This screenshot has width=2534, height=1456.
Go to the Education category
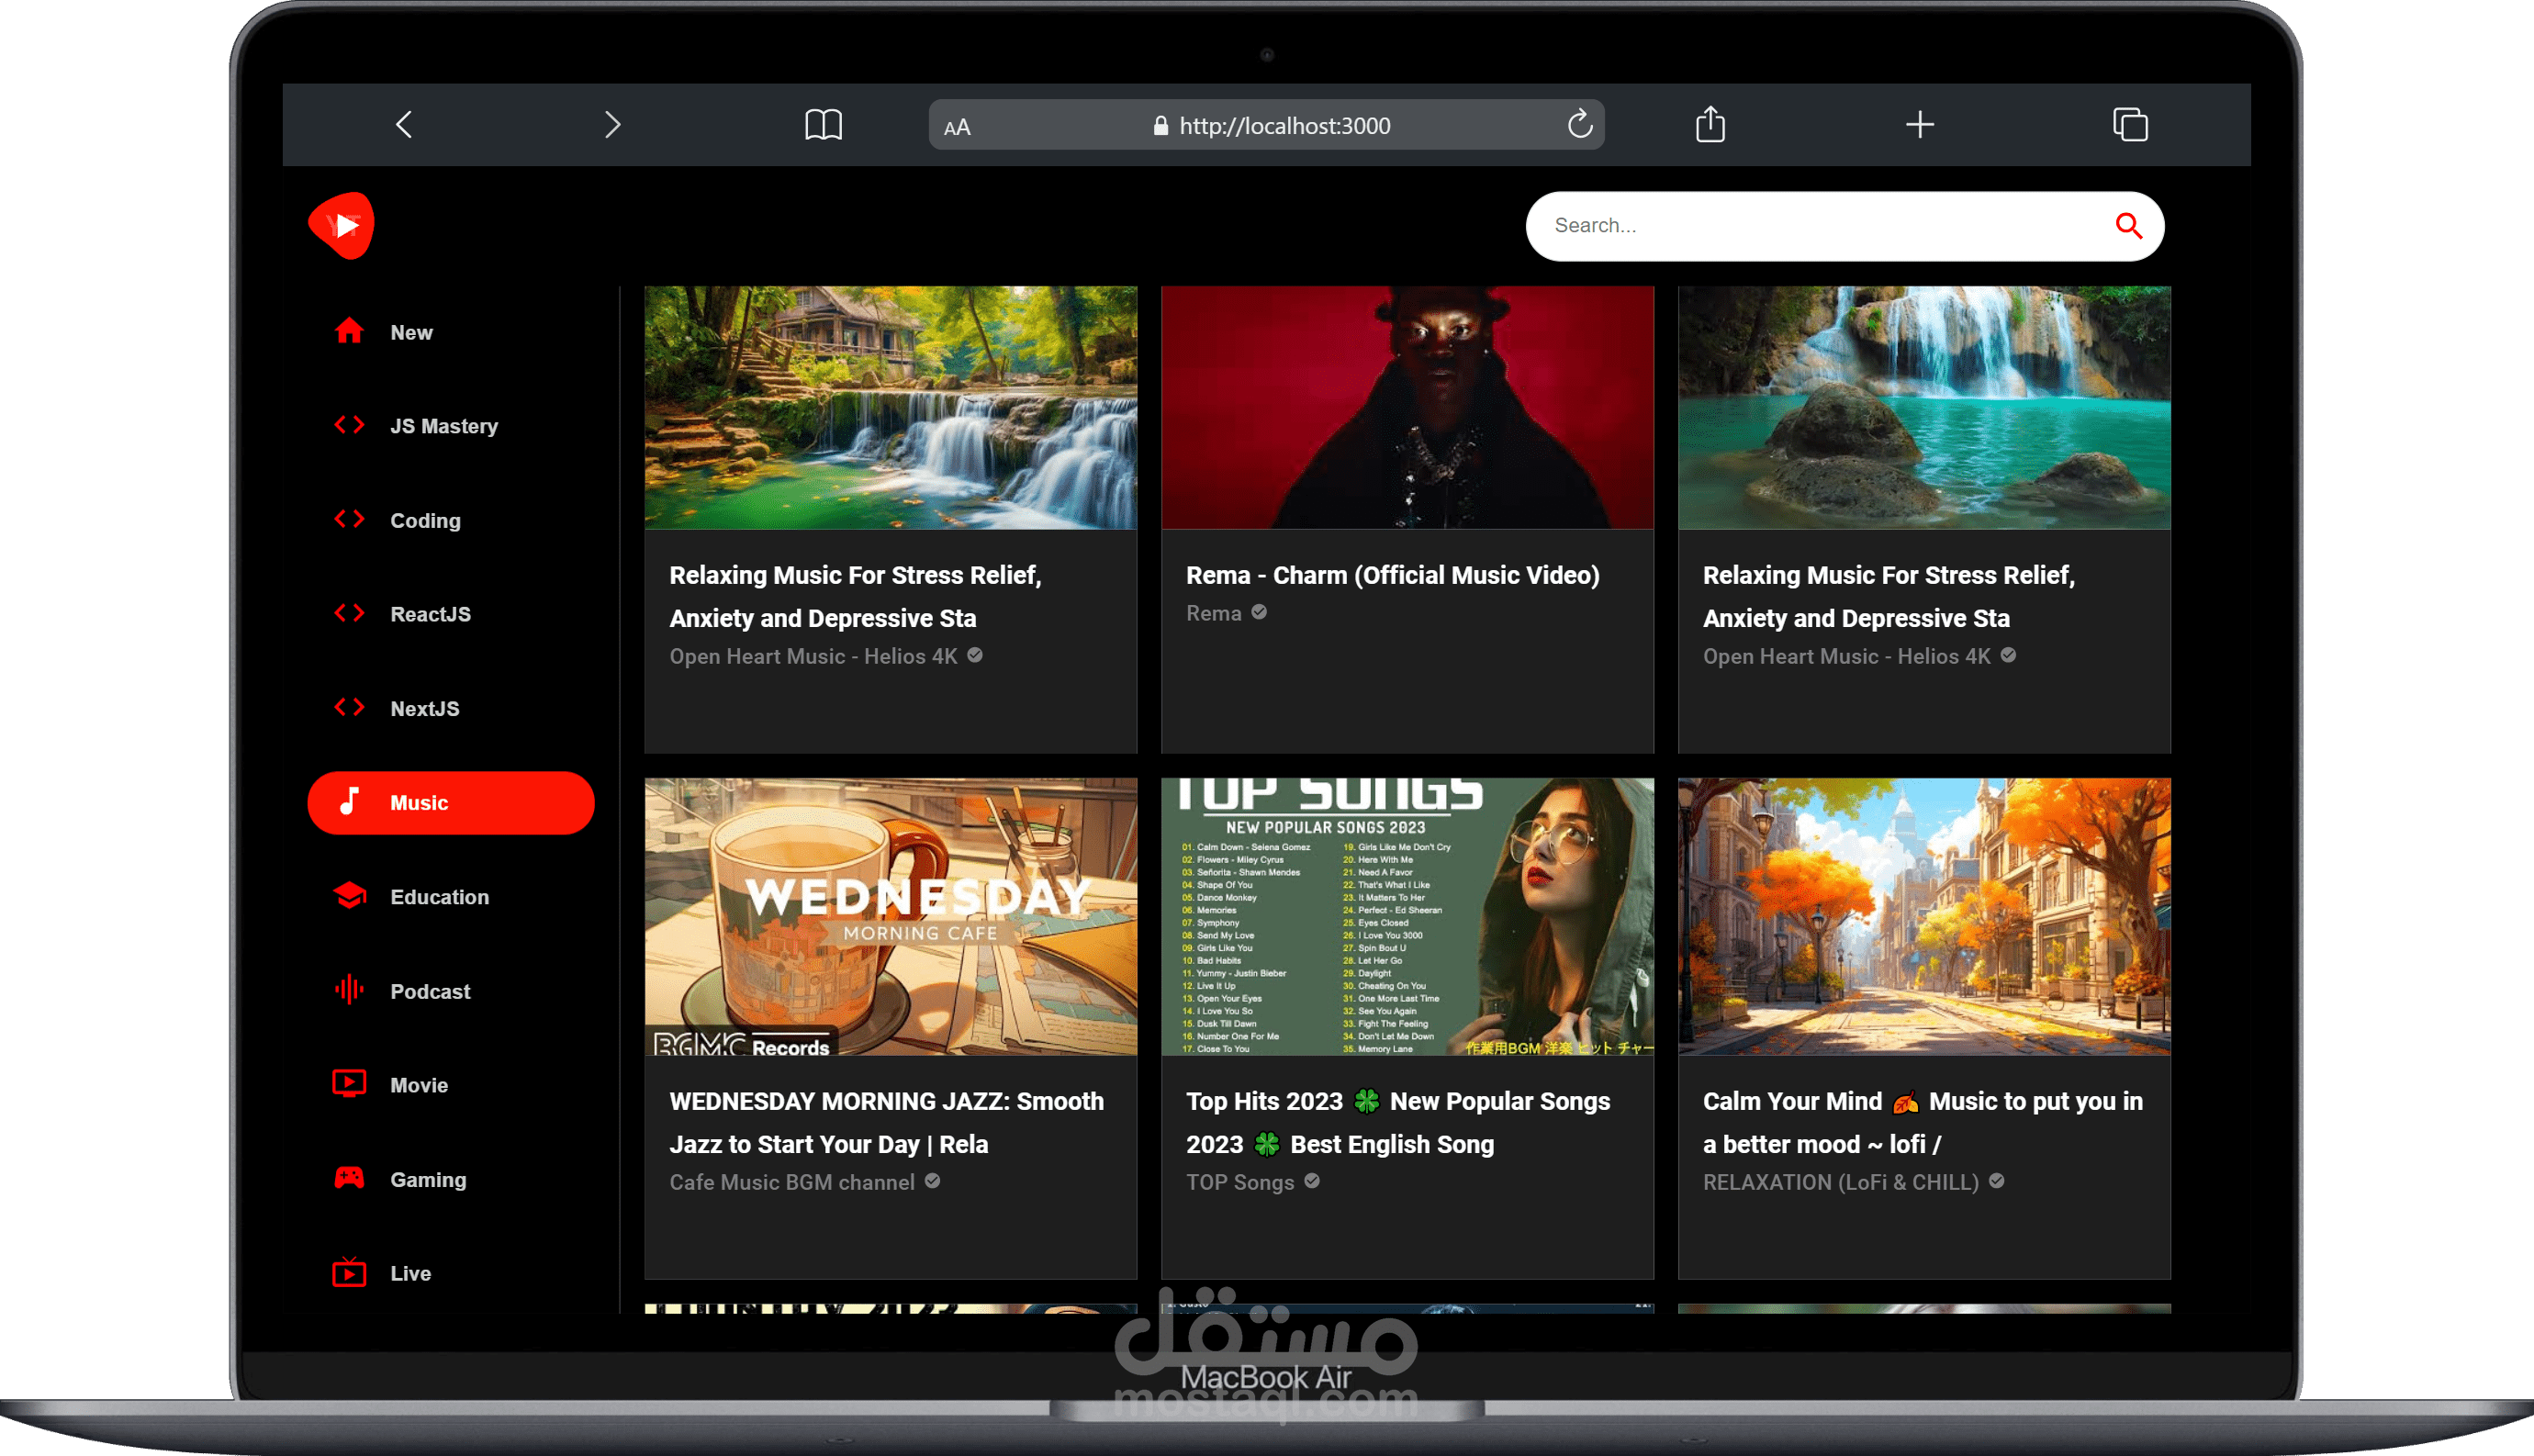point(439,897)
